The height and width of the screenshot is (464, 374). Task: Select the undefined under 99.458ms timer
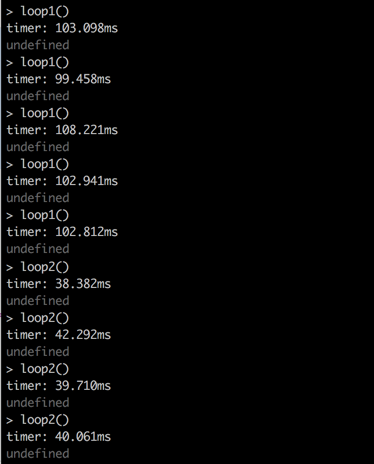[38, 96]
